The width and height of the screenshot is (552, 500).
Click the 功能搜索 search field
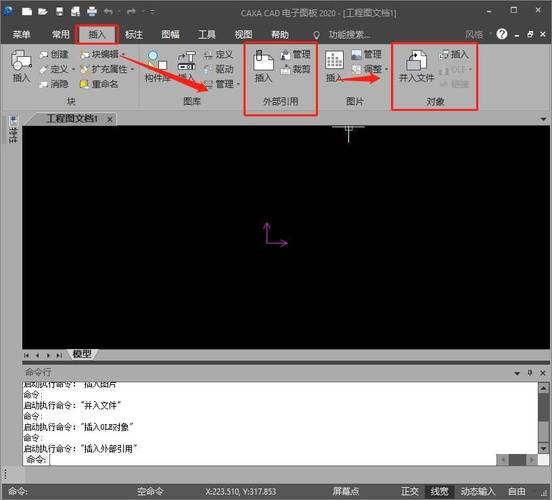coord(349,35)
